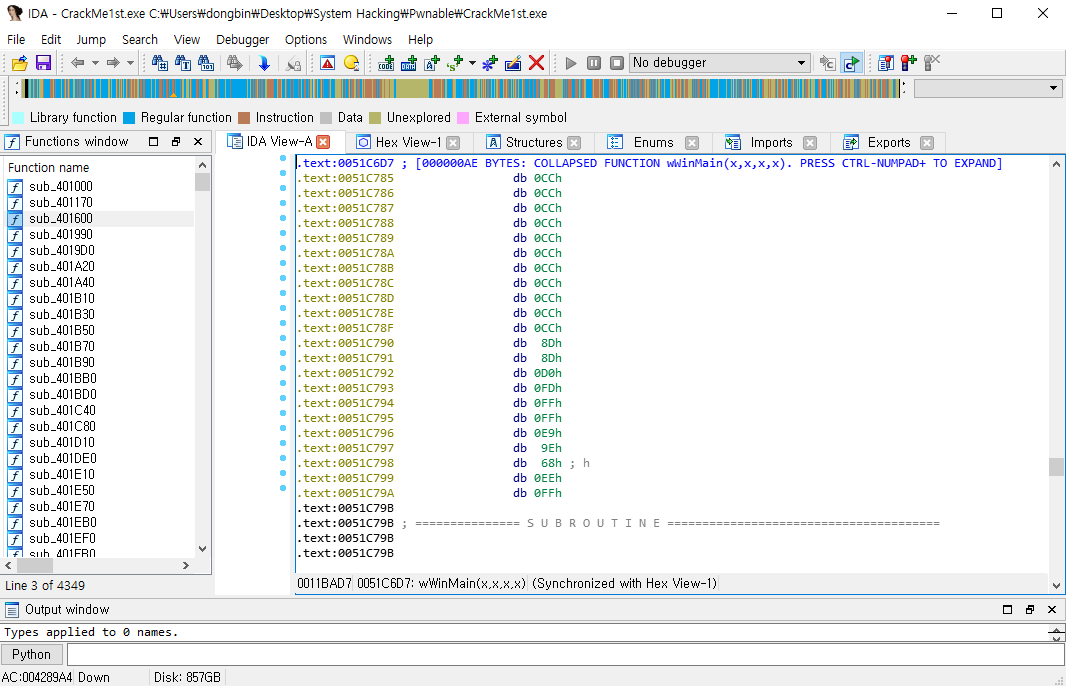Open the No debugger combo box
The image size is (1066, 686).
720,63
